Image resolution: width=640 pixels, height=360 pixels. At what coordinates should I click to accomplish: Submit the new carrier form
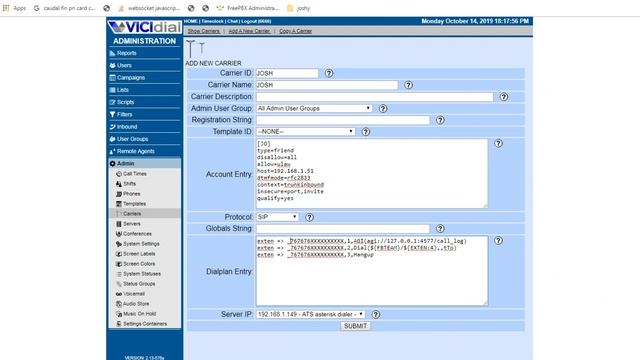[356, 326]
